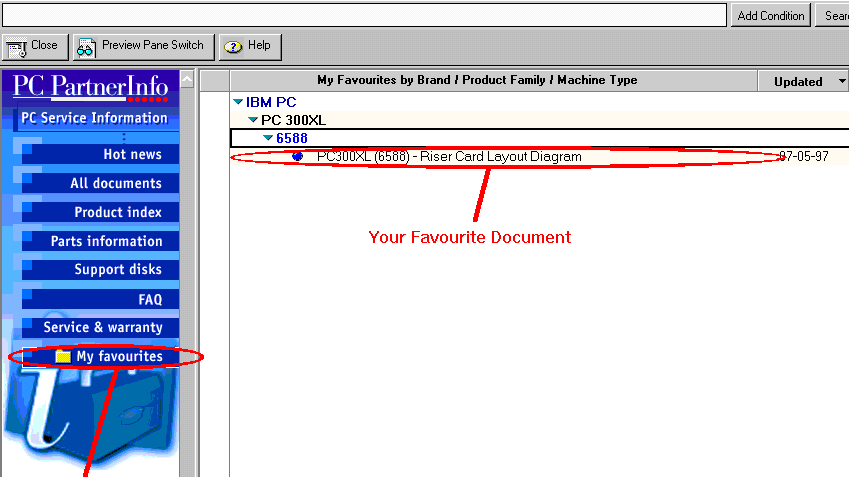
Task: Open Hot news in the navigation pane
Action: [132, 154]
